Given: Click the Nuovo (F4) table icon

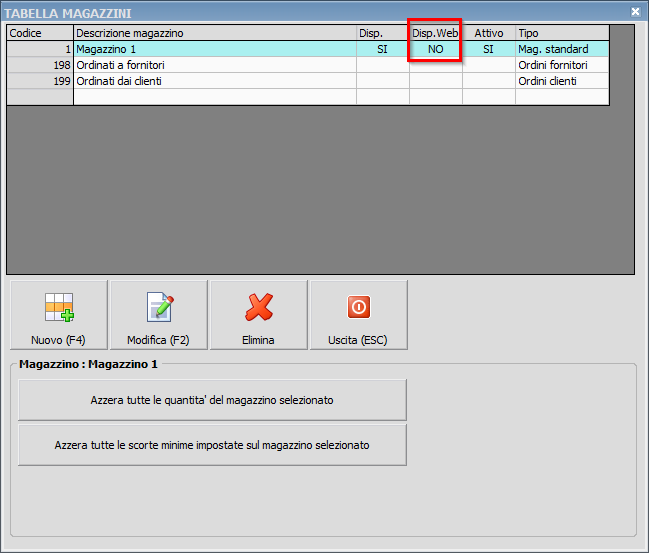Looking at the screenshot, I should [x=59, y=307].
